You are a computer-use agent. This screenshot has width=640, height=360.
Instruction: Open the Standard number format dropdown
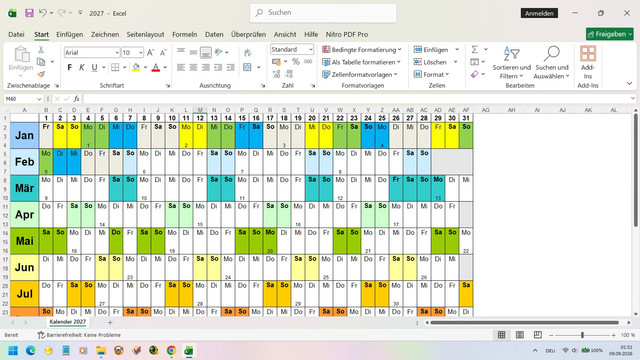(311, 49)
